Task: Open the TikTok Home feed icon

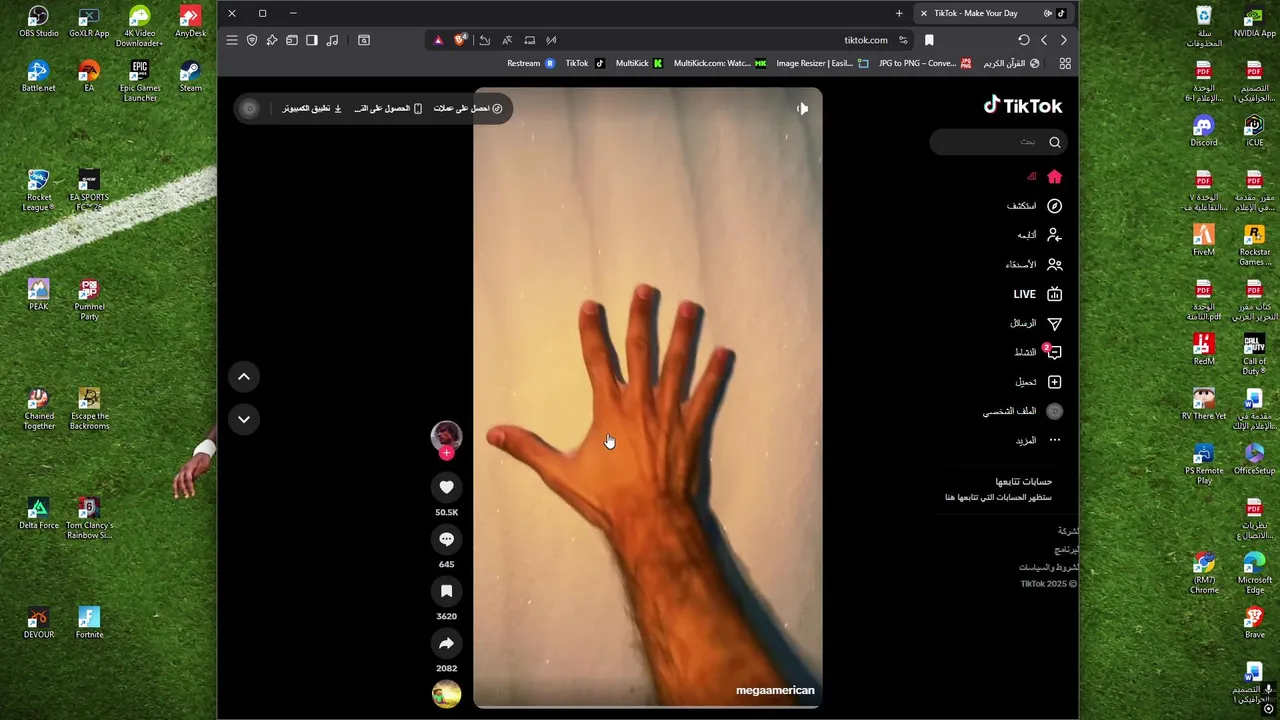Action: pos(1054,177)
